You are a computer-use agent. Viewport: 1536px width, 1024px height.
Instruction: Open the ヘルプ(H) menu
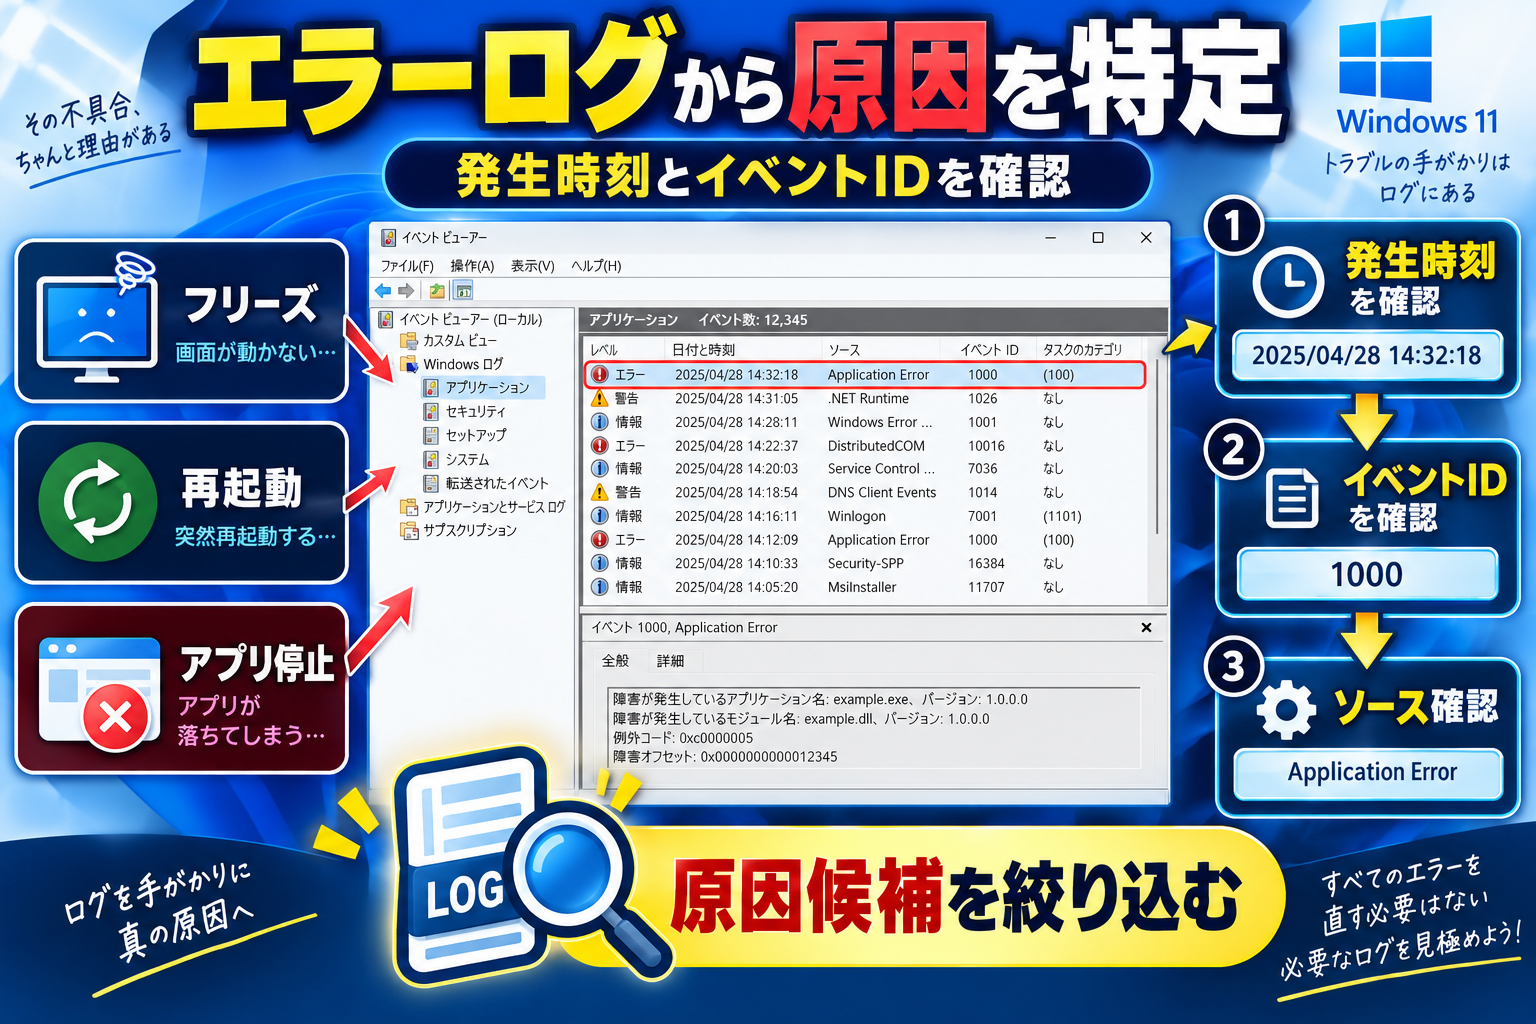click(x=596, y=266)
